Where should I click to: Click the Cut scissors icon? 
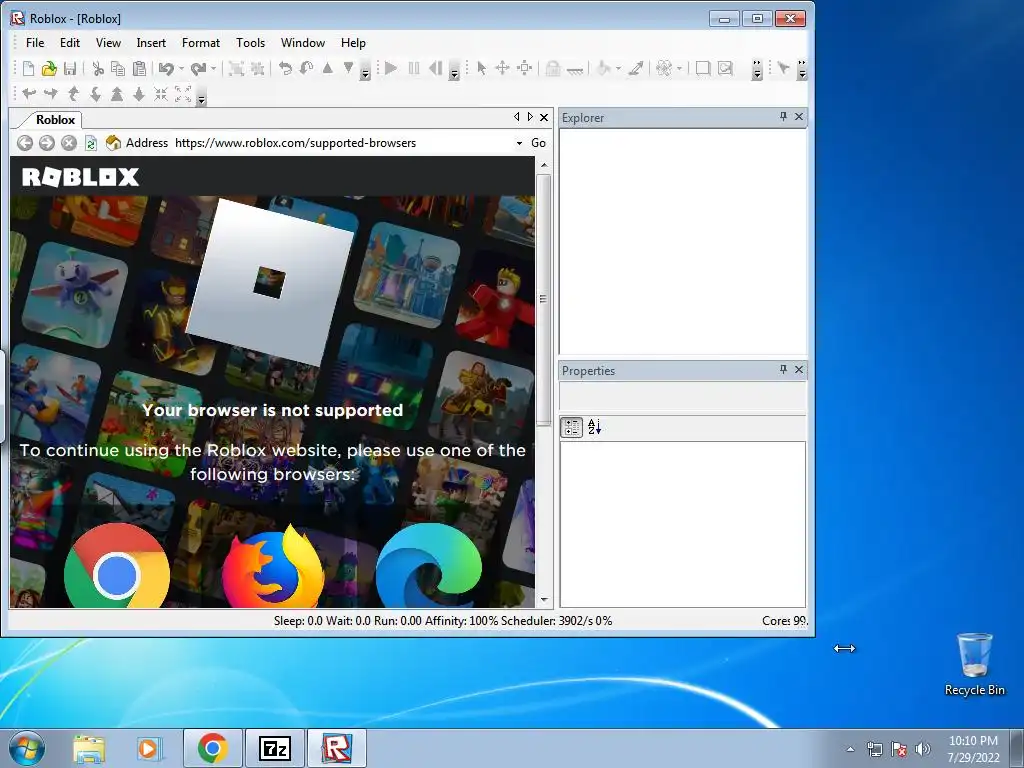98,68
